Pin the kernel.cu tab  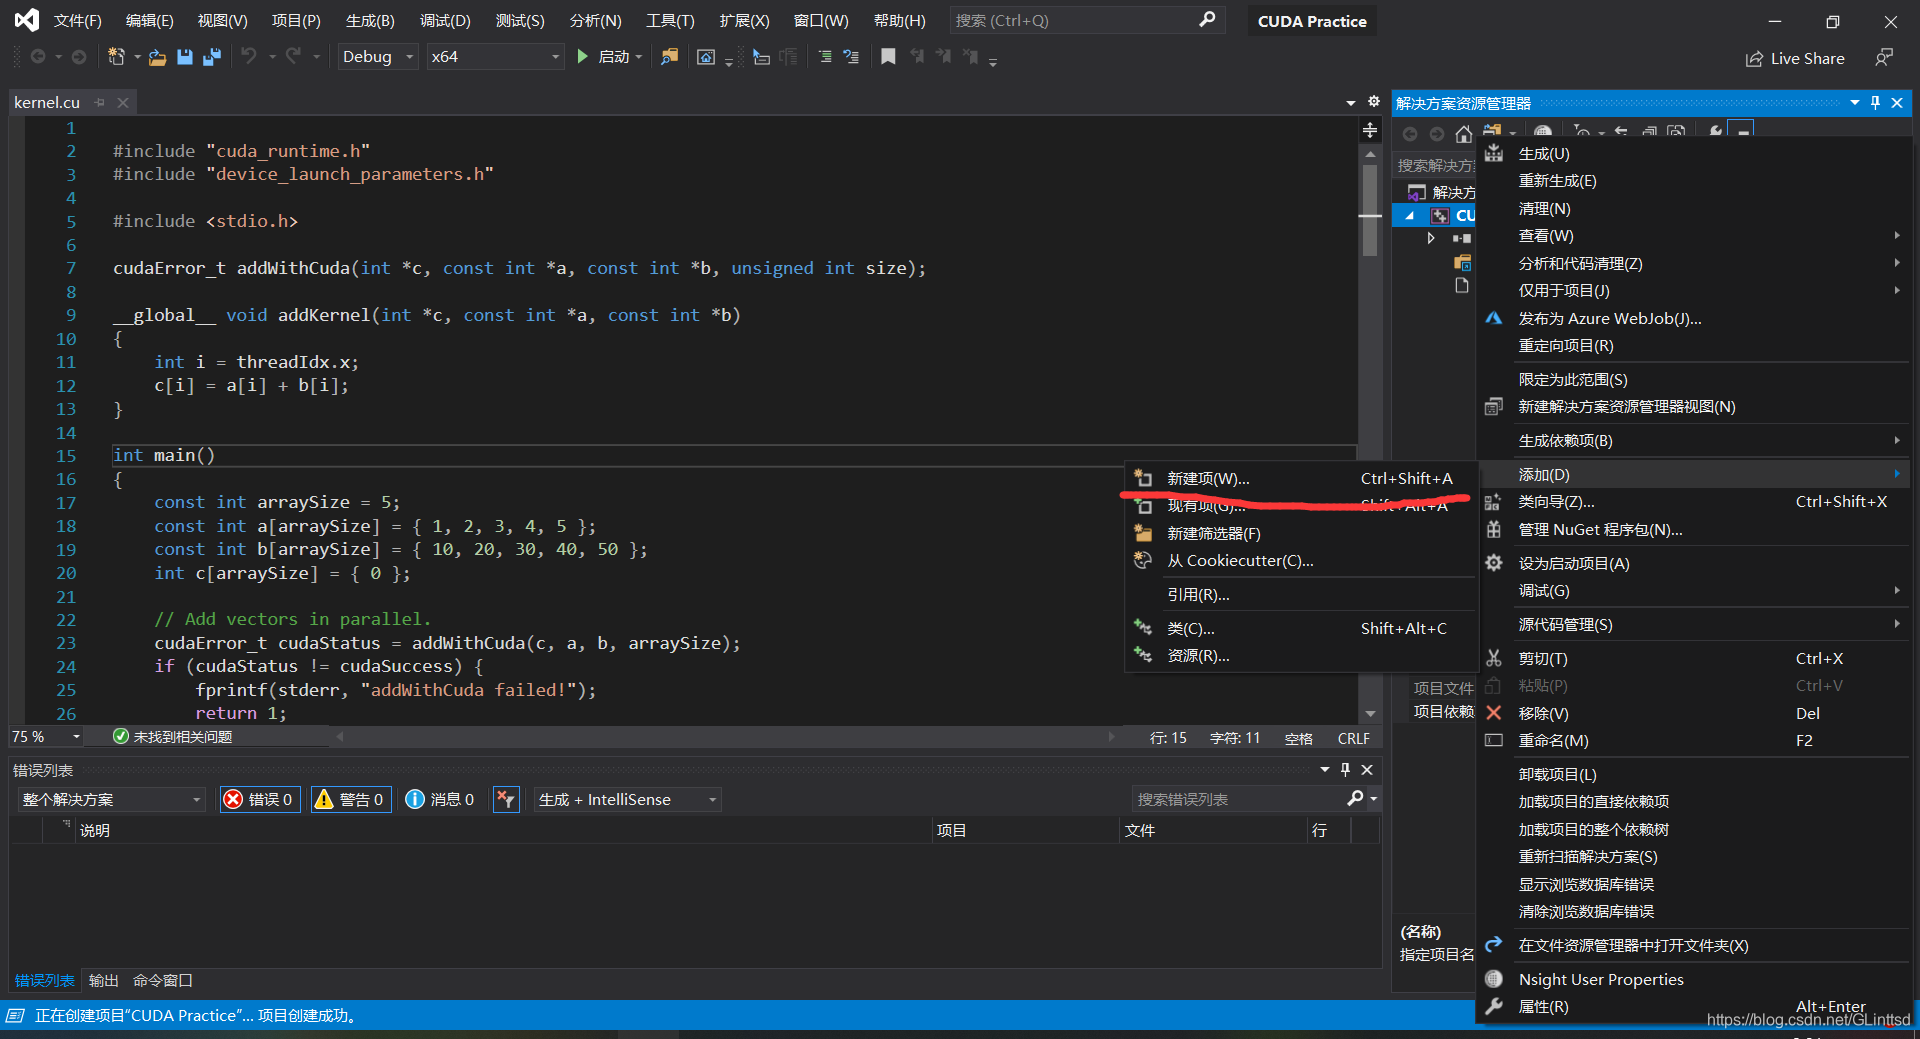point(99,102)
